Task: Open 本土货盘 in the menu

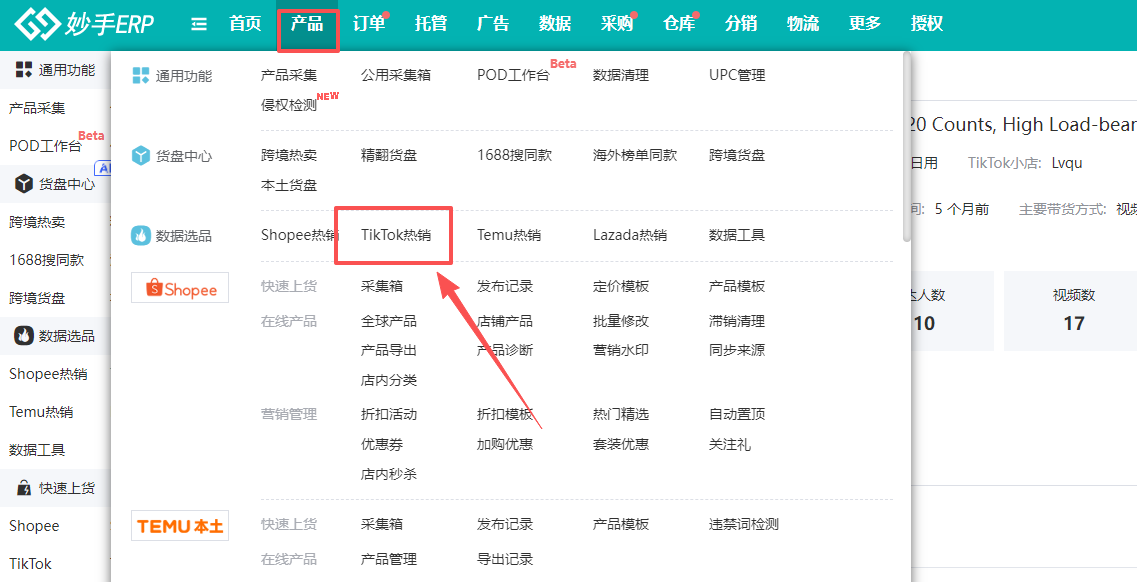Action: click(x=289, y=186)
